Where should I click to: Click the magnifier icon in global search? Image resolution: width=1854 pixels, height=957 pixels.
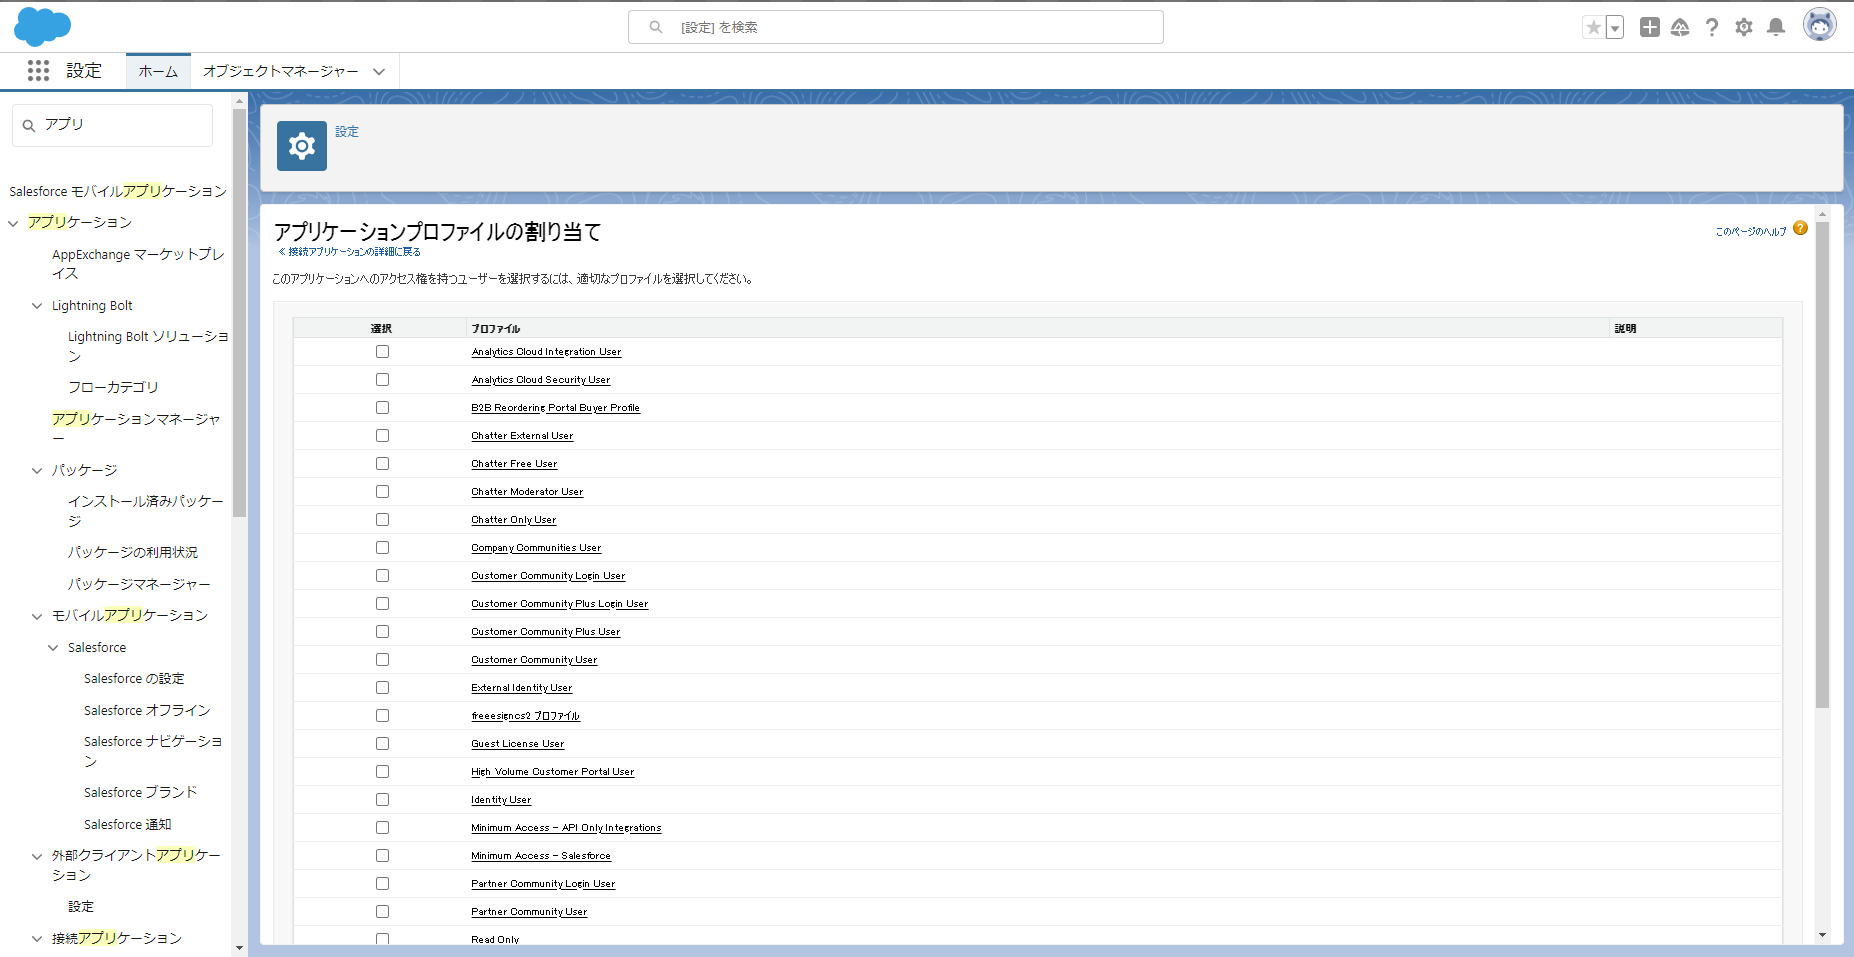[x=656, y=27]
